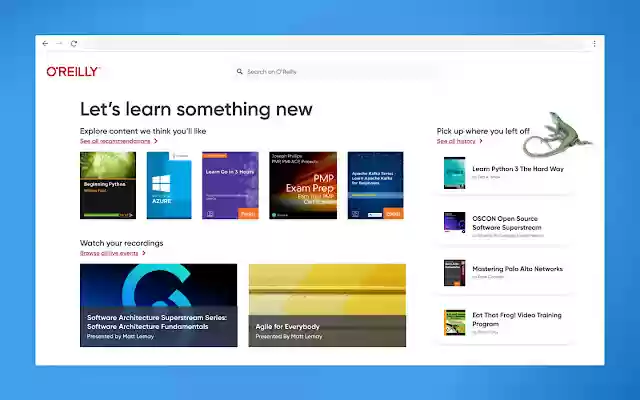Click the progress bar on Beginning Python cover
640x400 pixels.
point(108,215)
